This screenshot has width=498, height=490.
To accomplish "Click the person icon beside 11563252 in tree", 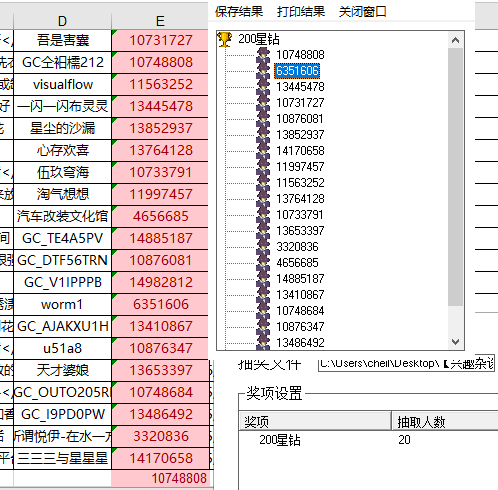I will [263, 183].
